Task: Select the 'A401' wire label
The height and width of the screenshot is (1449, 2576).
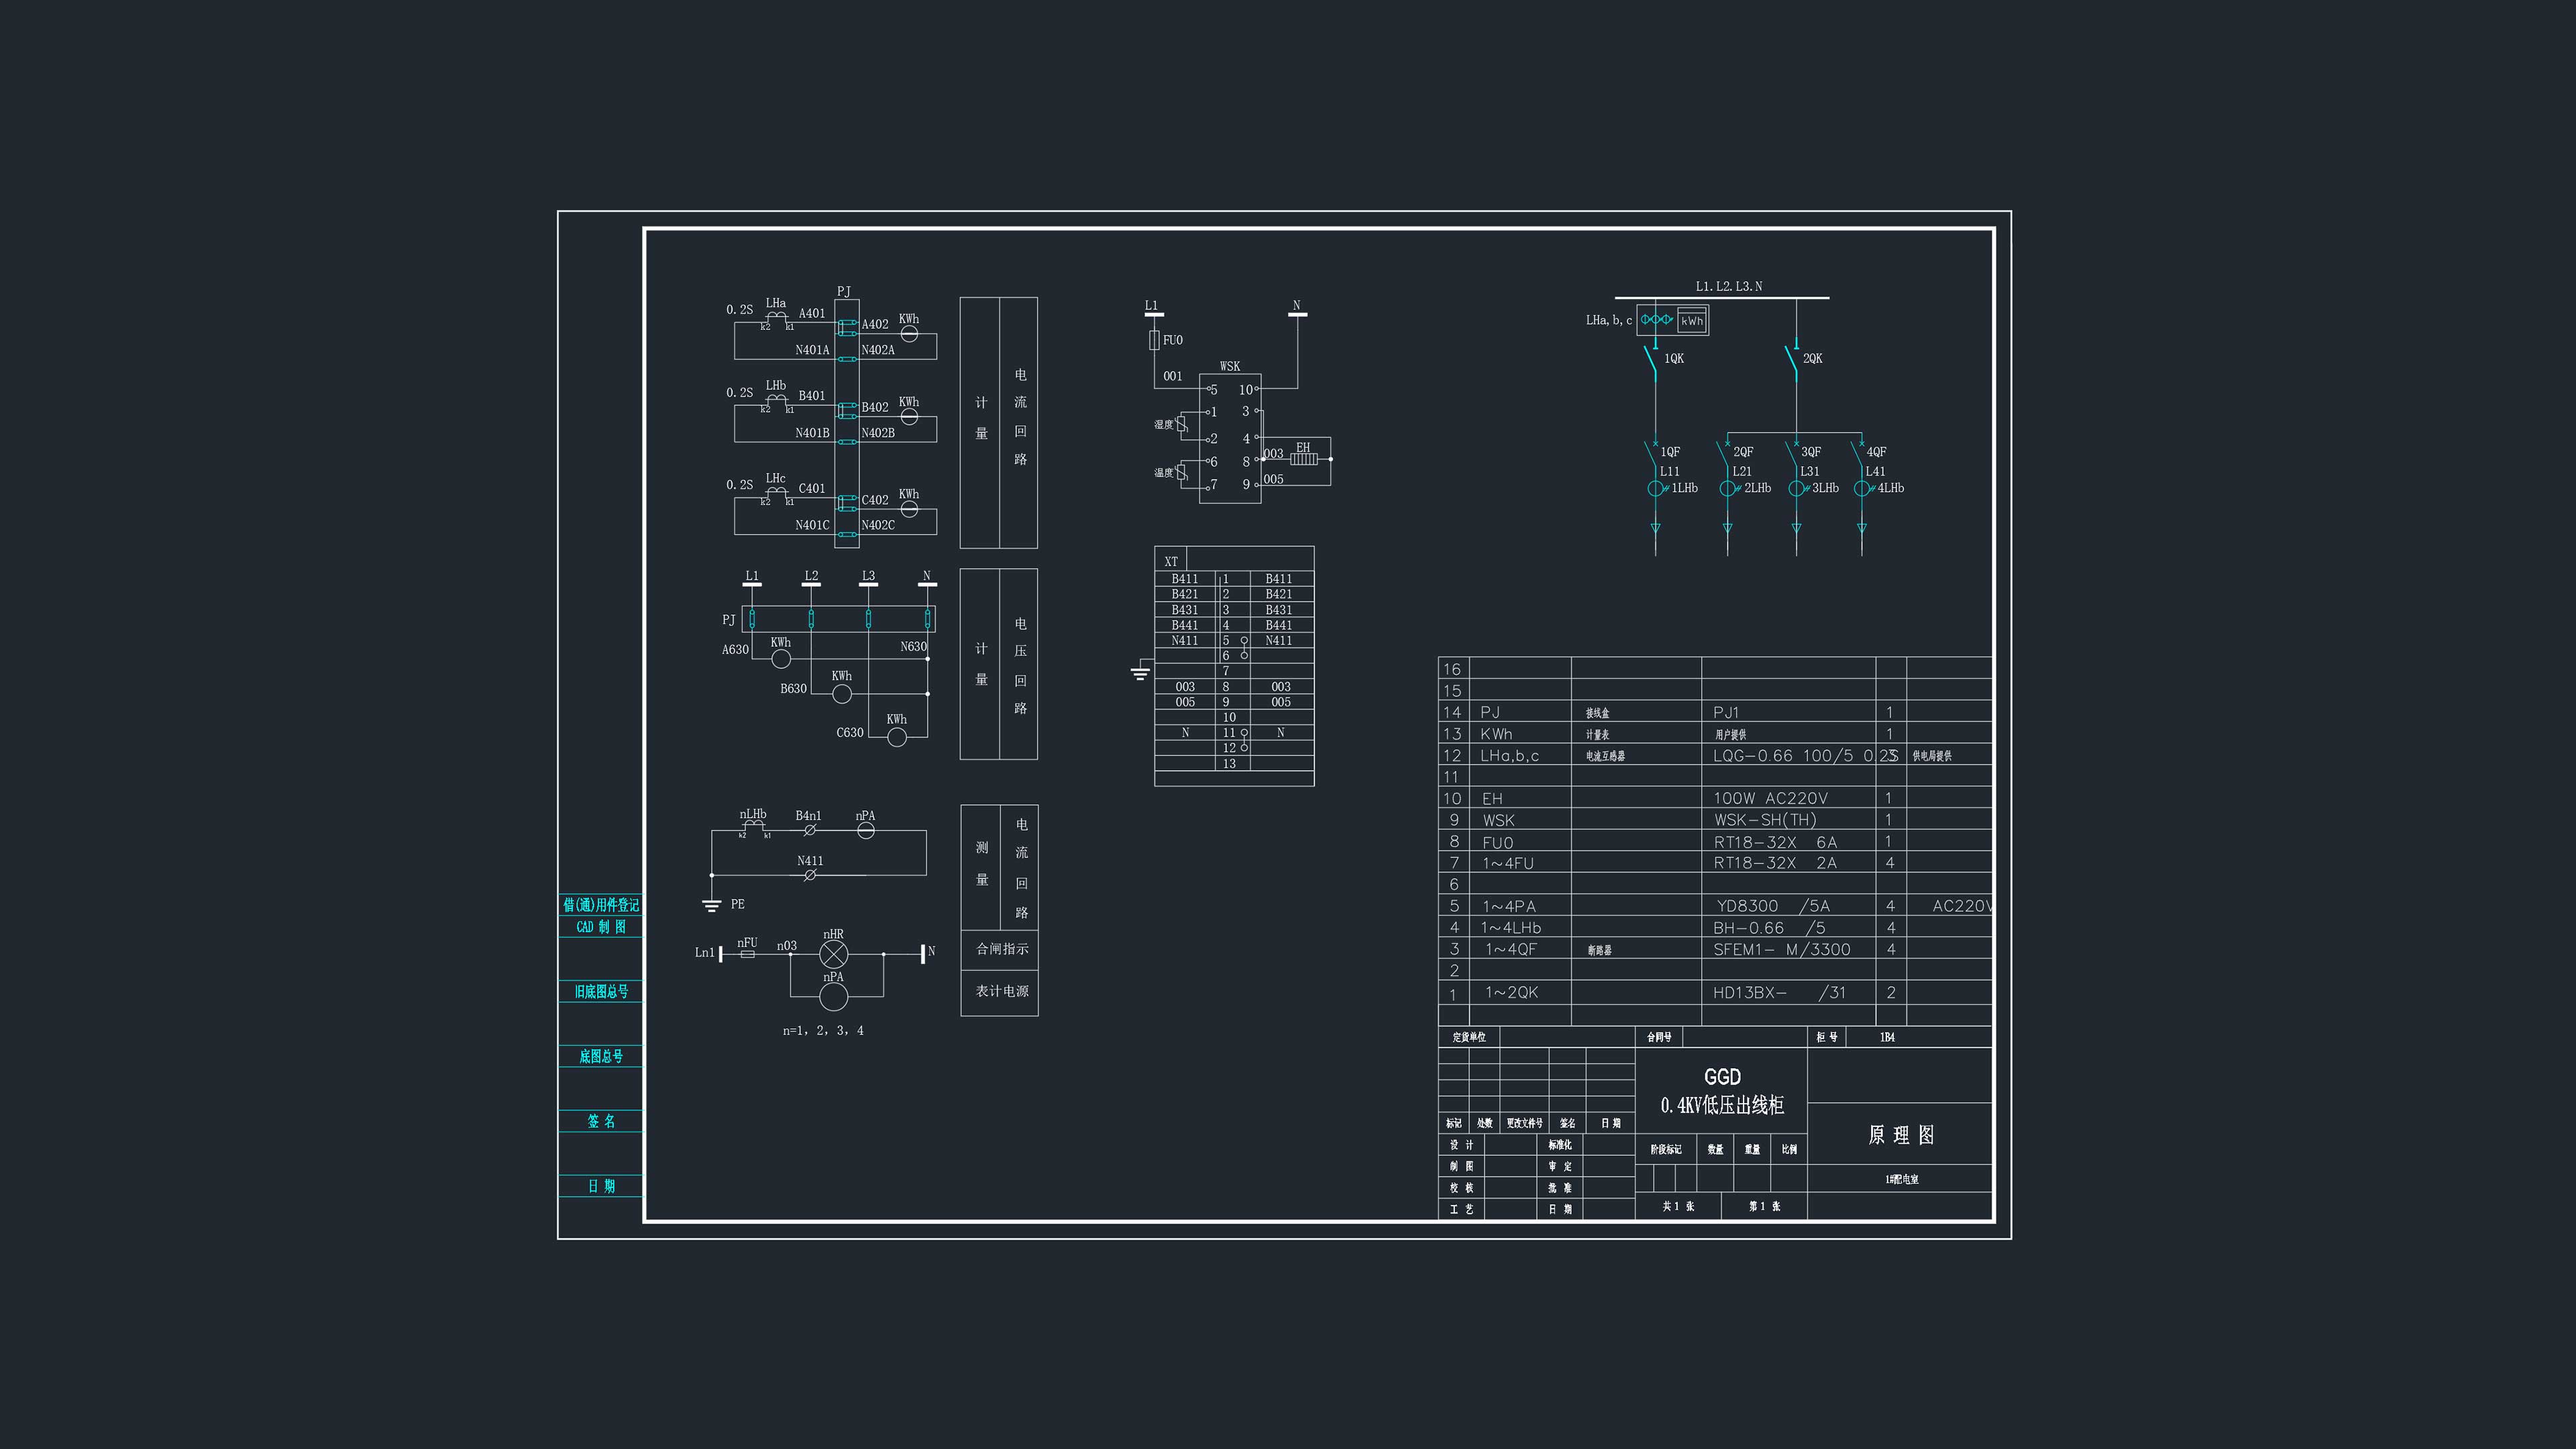Action: click(x=812, y=313)
